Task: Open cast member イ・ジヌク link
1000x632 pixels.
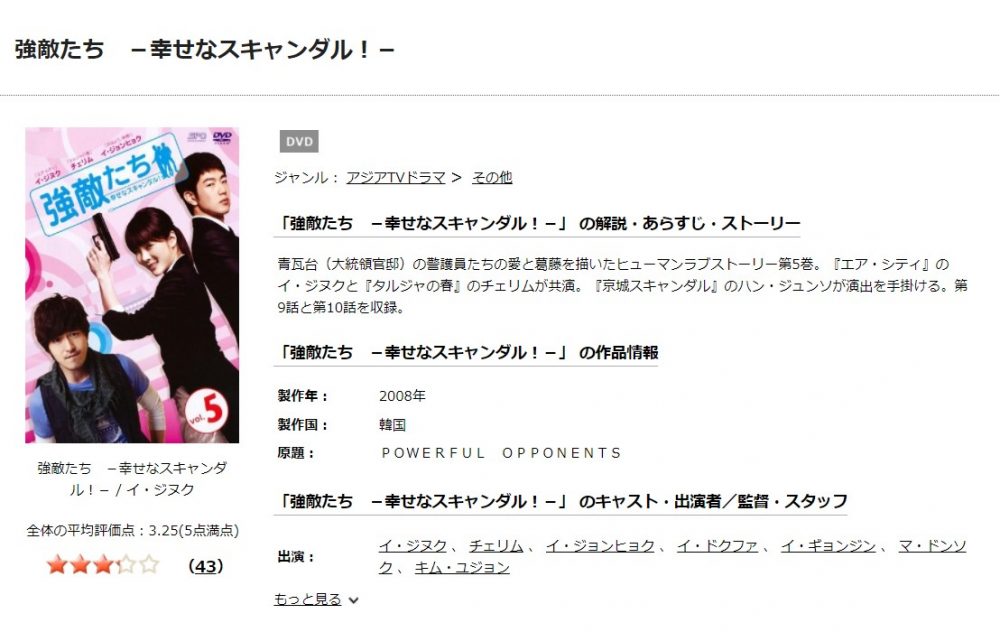Action: point(413,546)
